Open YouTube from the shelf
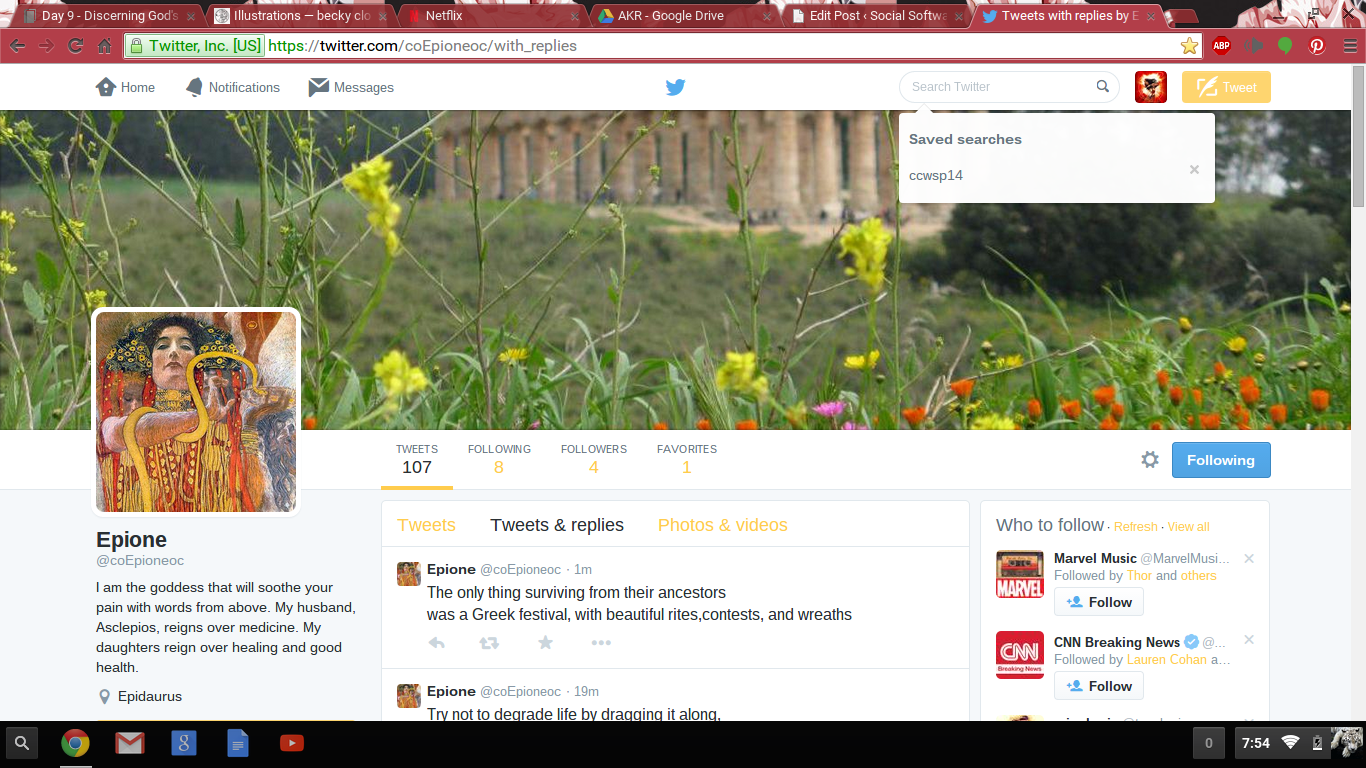 pyautogui.click(x=291, y=743)
